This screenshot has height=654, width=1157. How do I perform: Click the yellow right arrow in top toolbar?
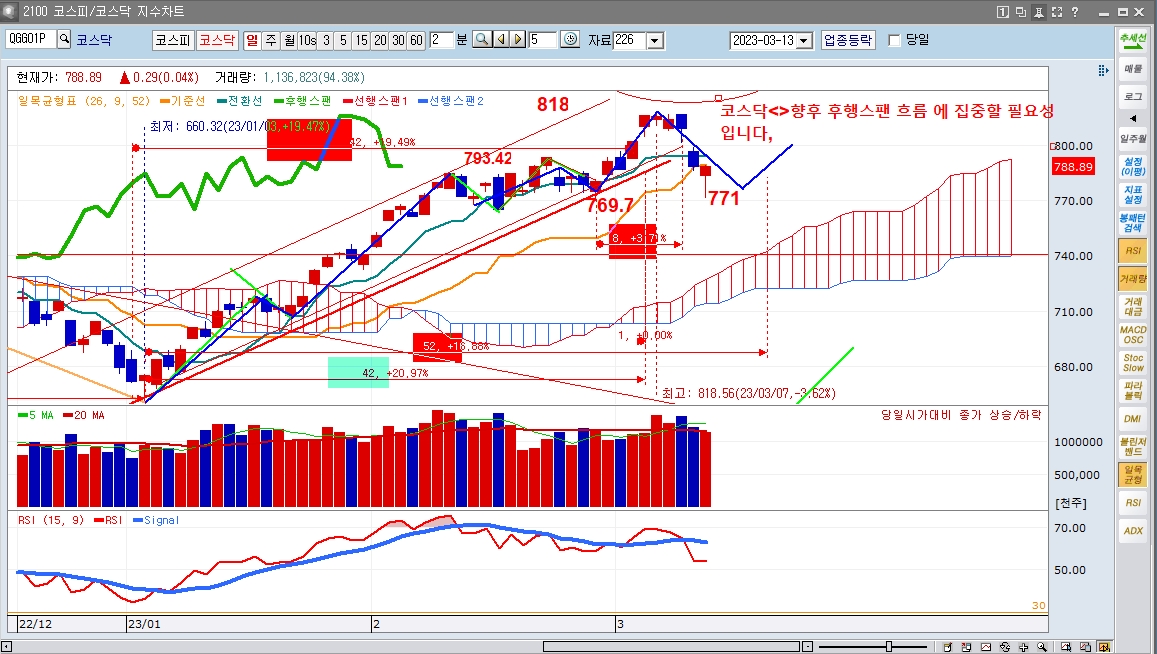(x=518, y=40)
